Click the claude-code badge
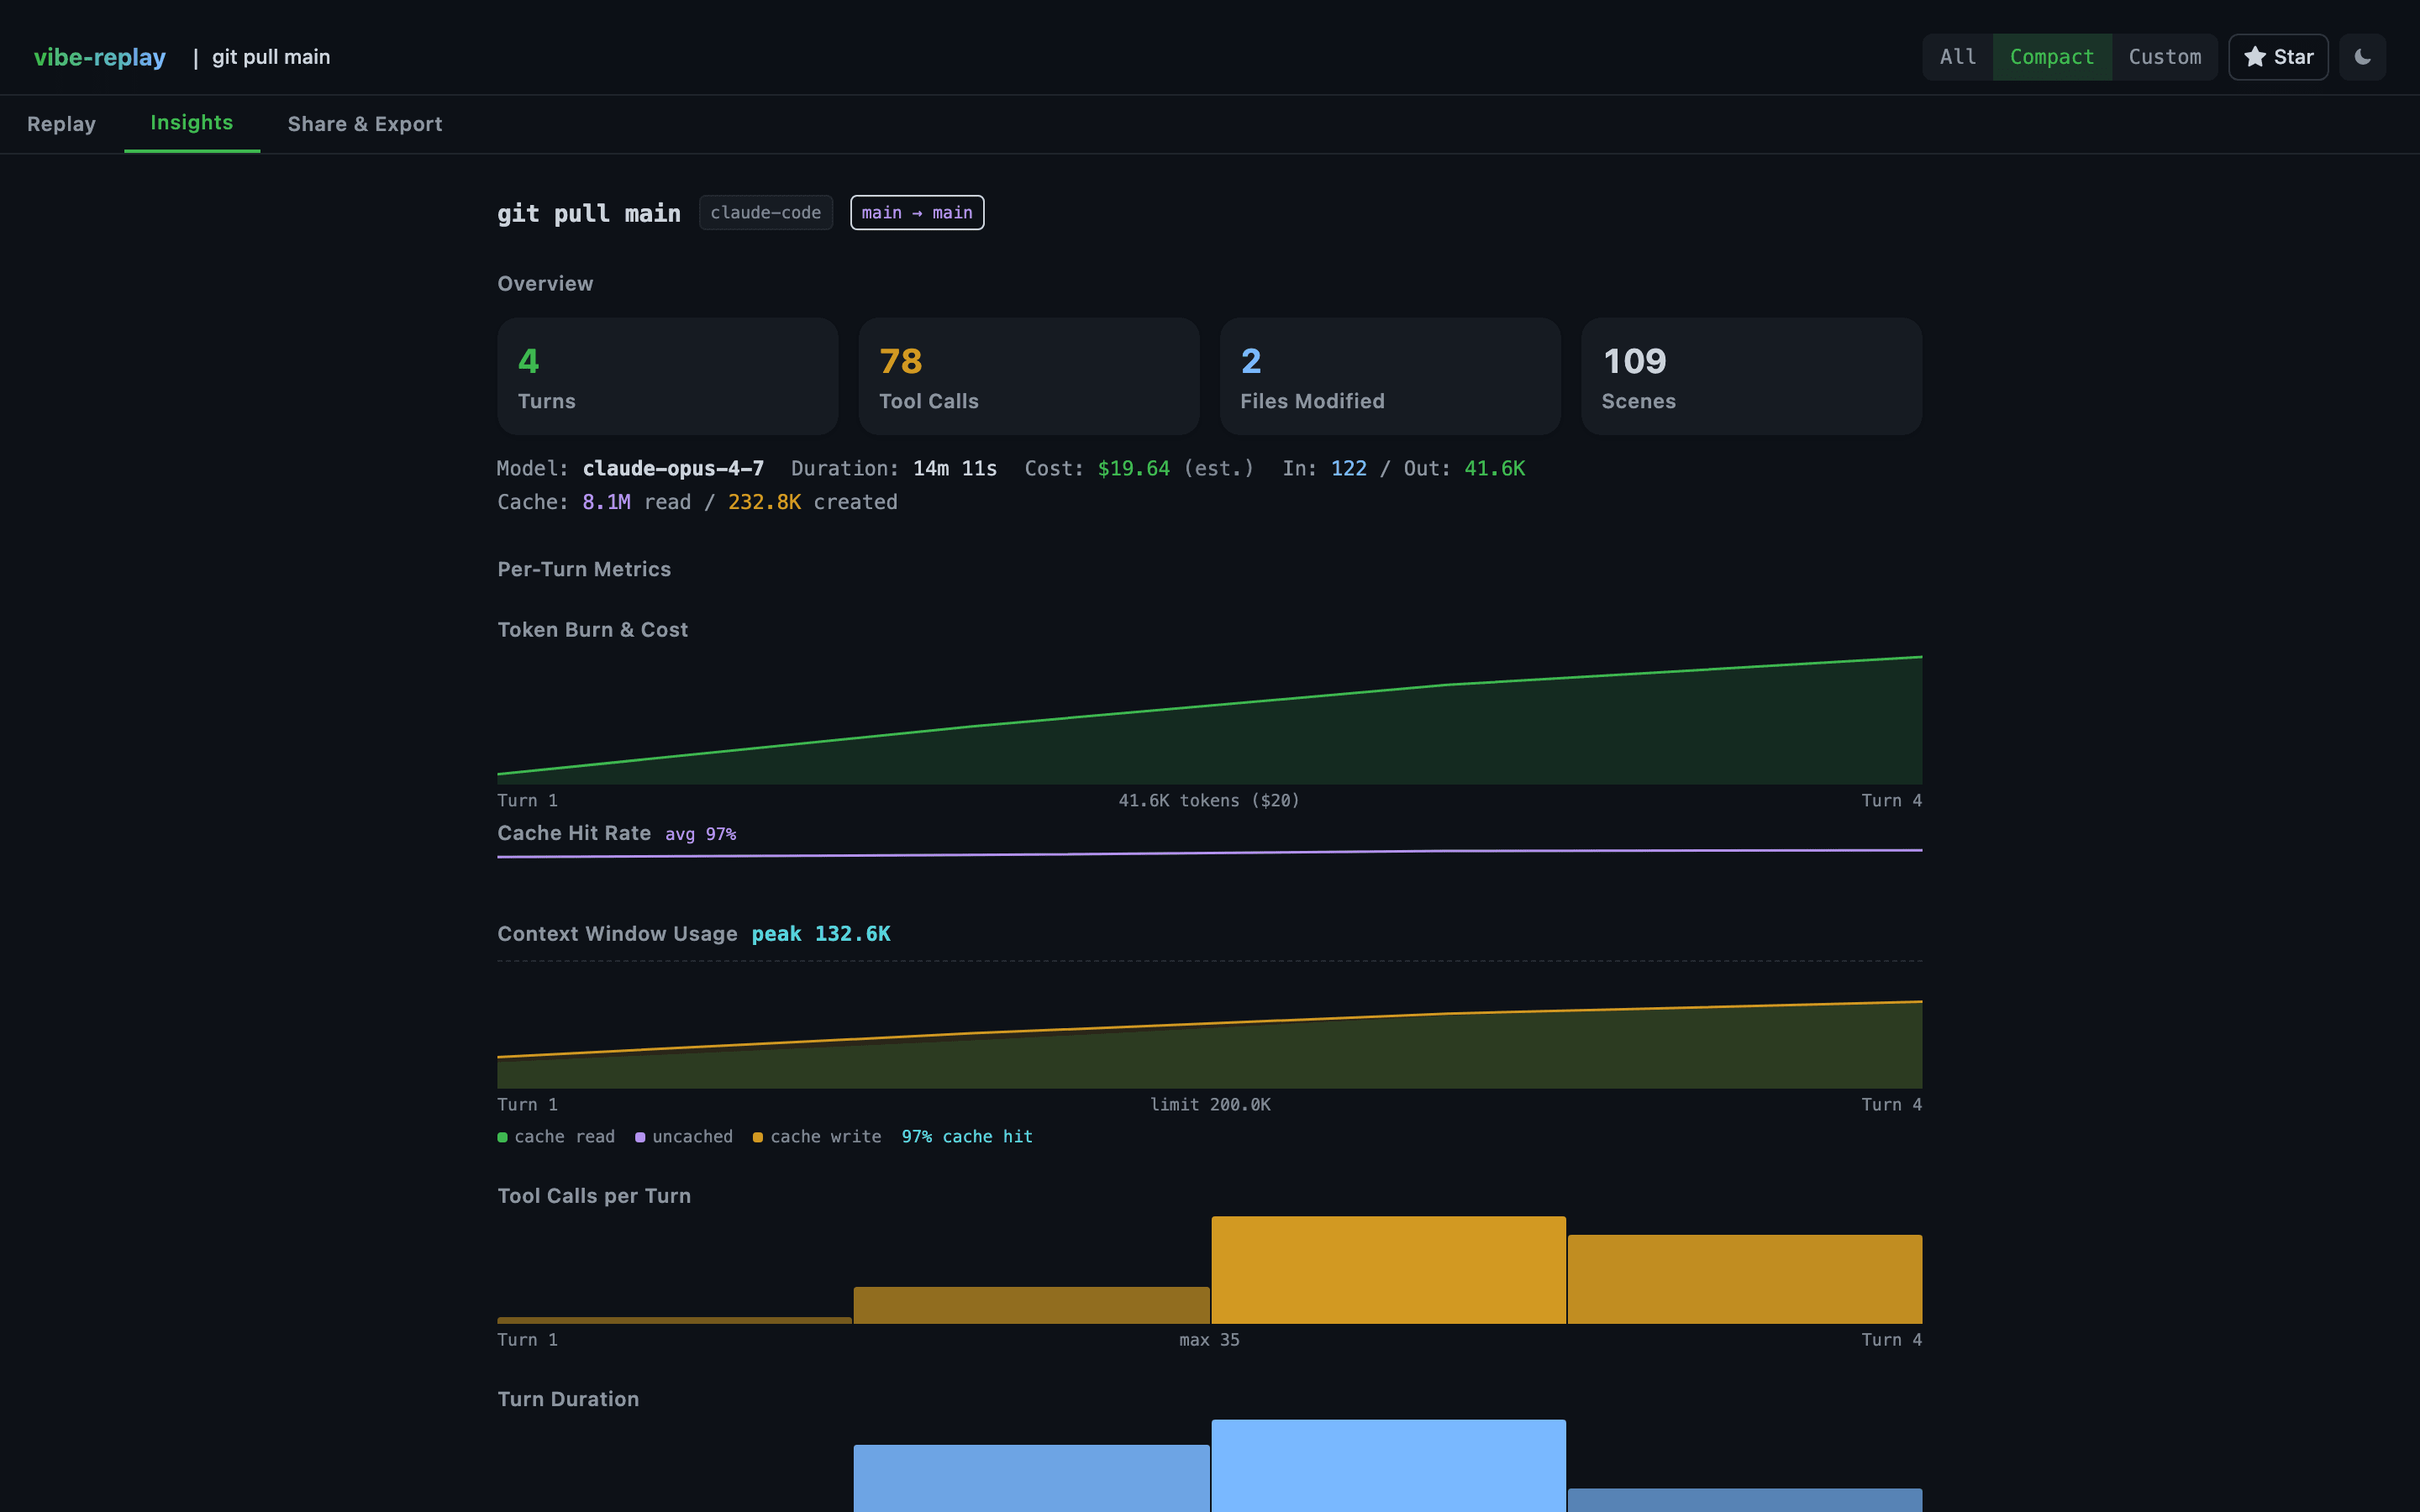 pos(766,213)
